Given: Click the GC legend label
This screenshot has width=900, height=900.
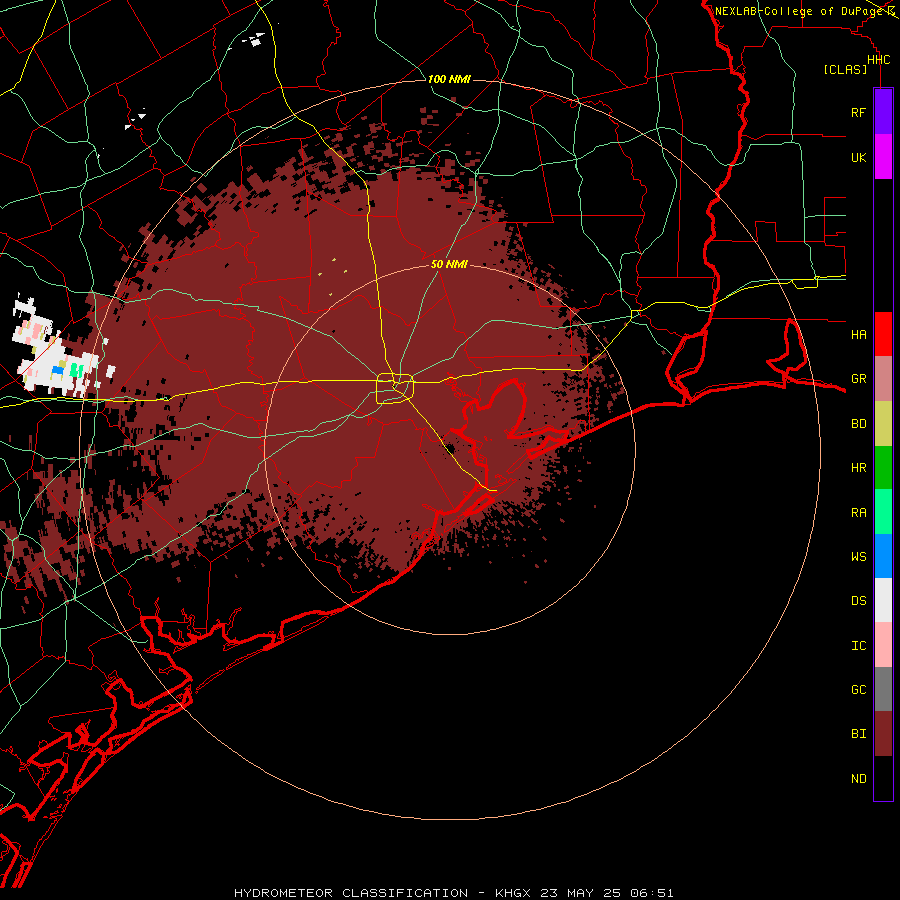Looking at the screenshot, I should tap(858, 690).
